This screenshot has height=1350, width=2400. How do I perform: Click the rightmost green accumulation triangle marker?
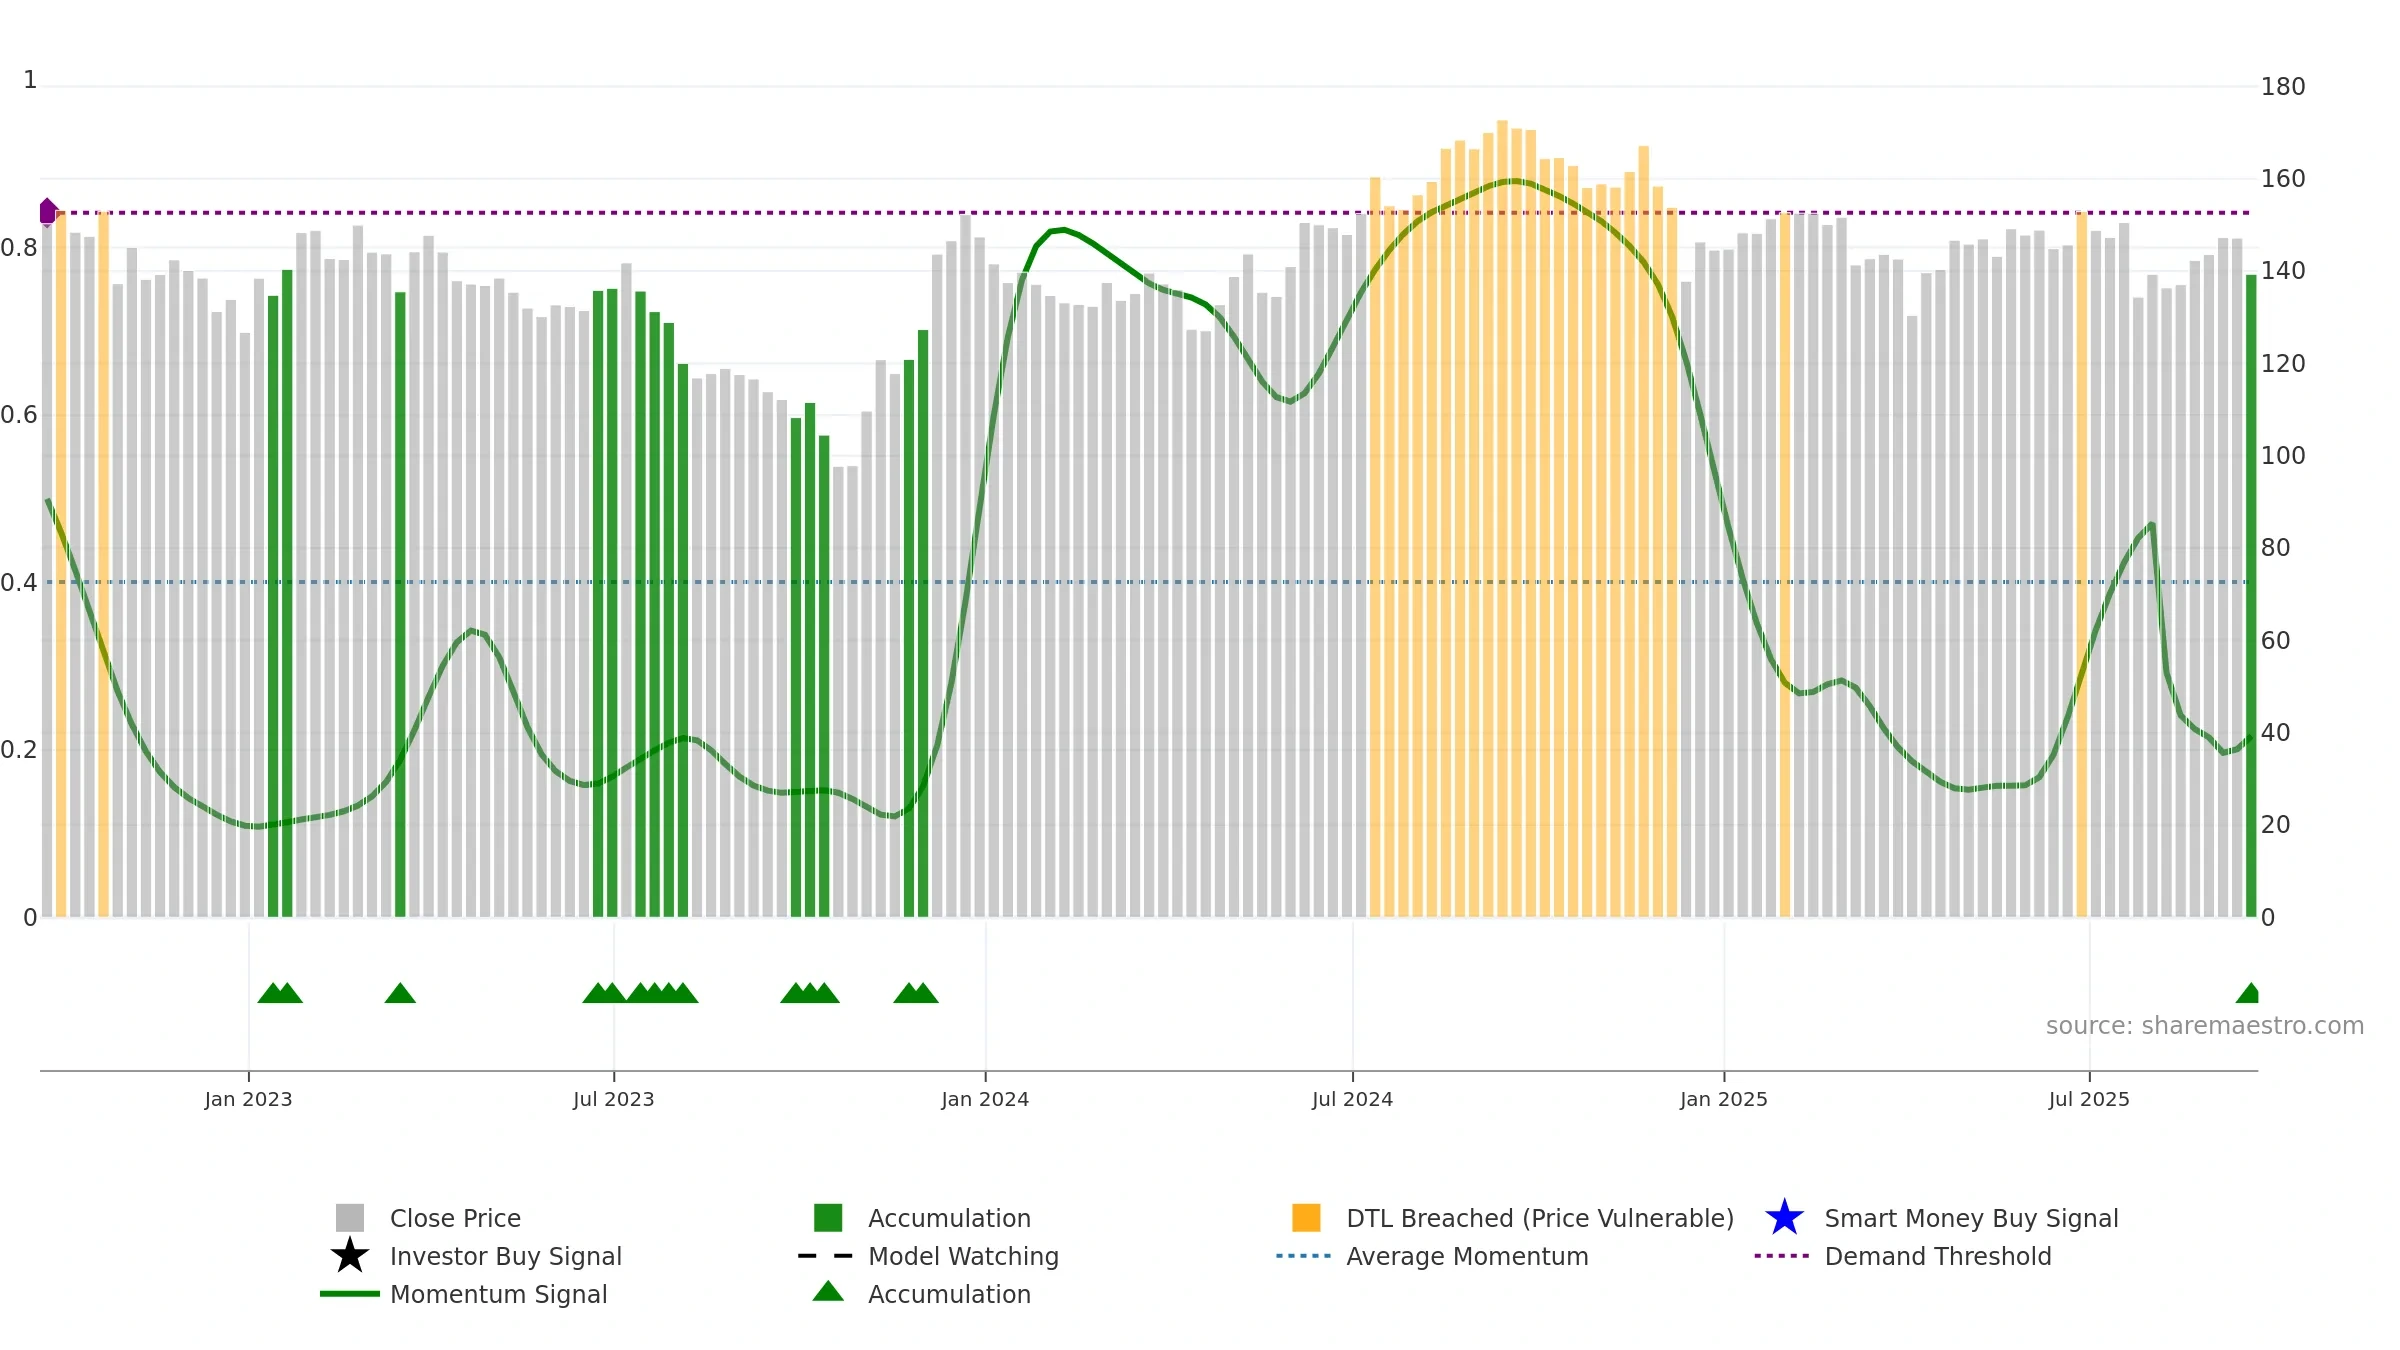[2247, 993]
